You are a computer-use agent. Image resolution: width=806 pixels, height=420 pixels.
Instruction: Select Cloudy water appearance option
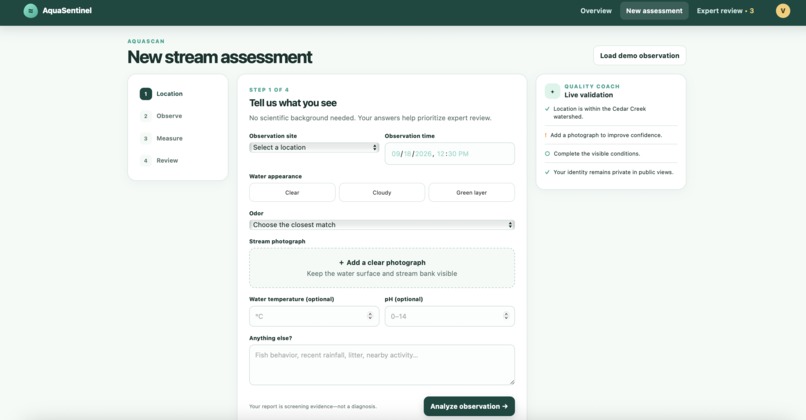(382, 192)
